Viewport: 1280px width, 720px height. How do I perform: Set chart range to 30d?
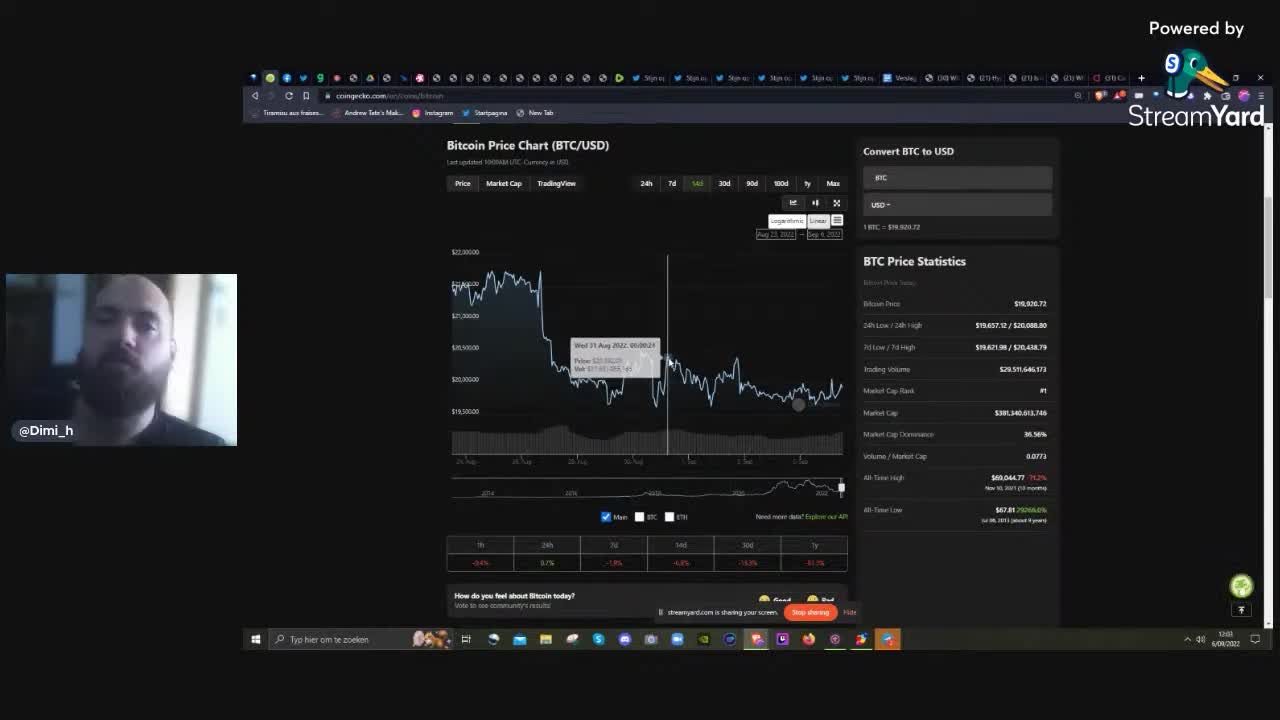(724, 184)
